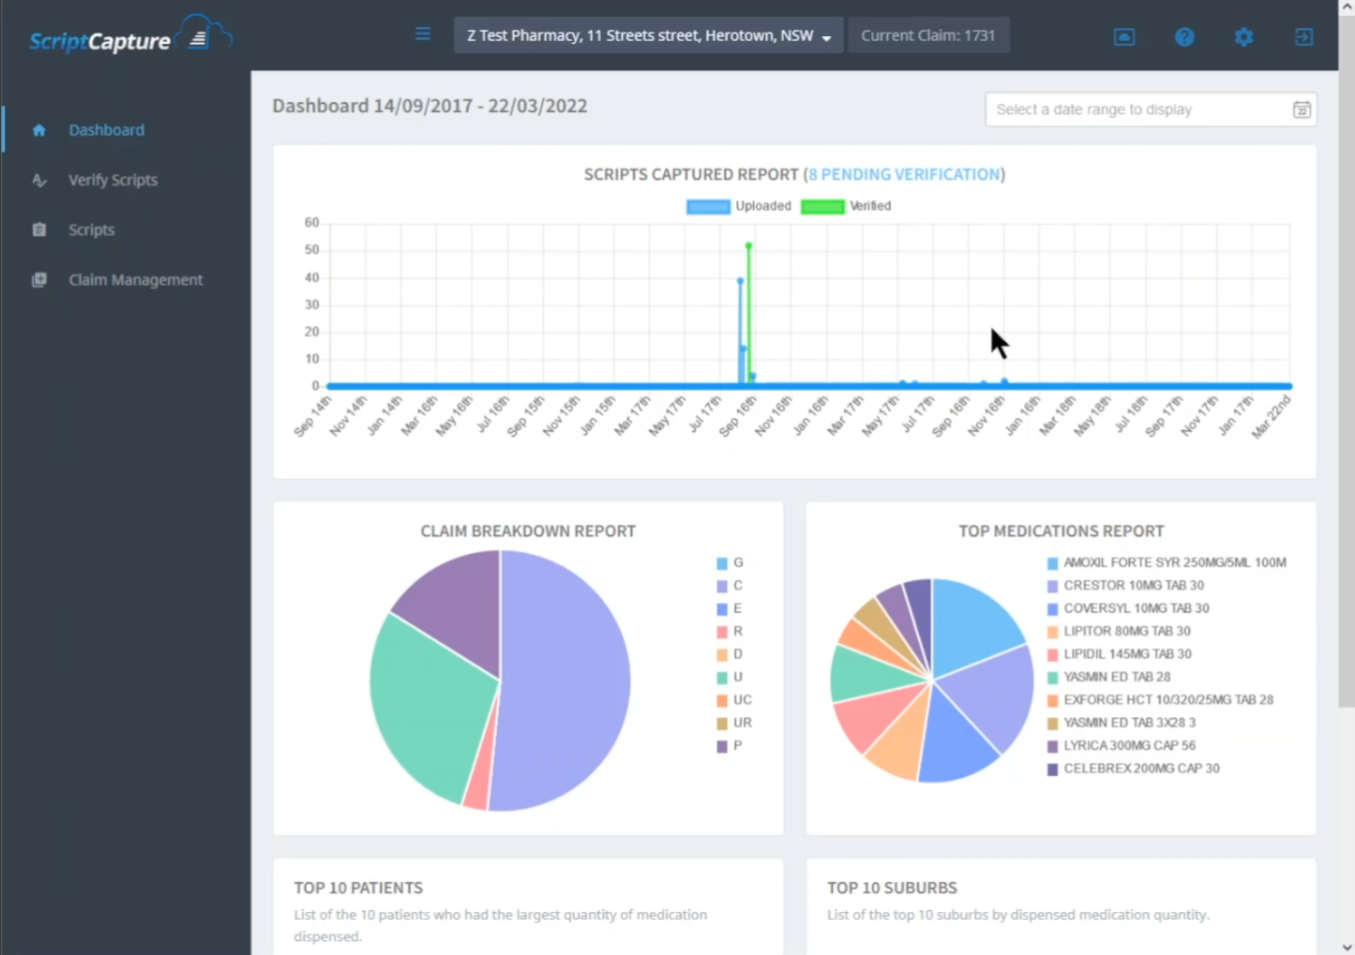Viewport: 1355px width, 955px height.
Task: Toggle the sidebar with hamburger icon
Action: 423,34
